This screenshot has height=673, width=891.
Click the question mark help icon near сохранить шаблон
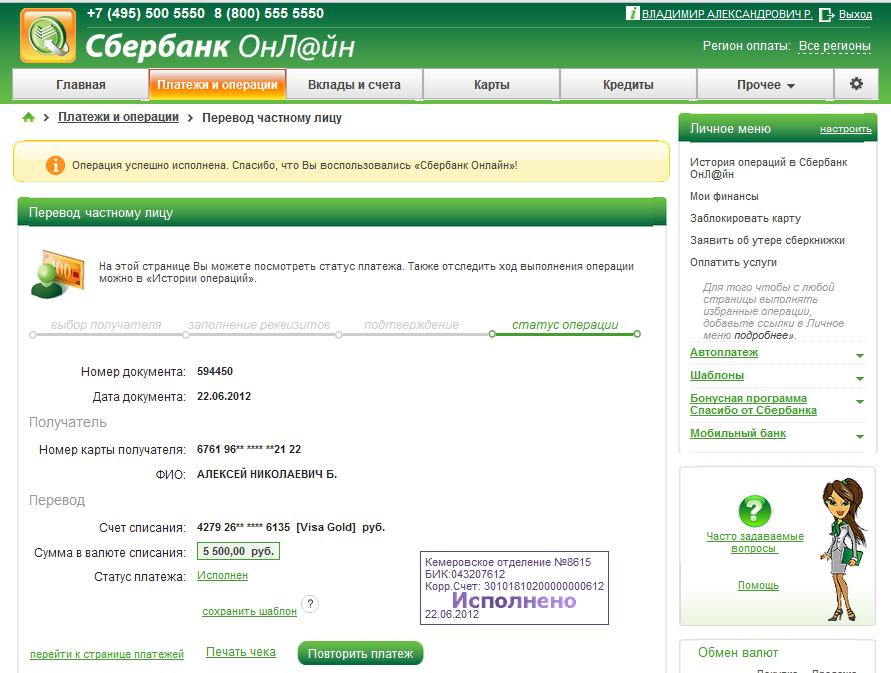tap(310, 604)
